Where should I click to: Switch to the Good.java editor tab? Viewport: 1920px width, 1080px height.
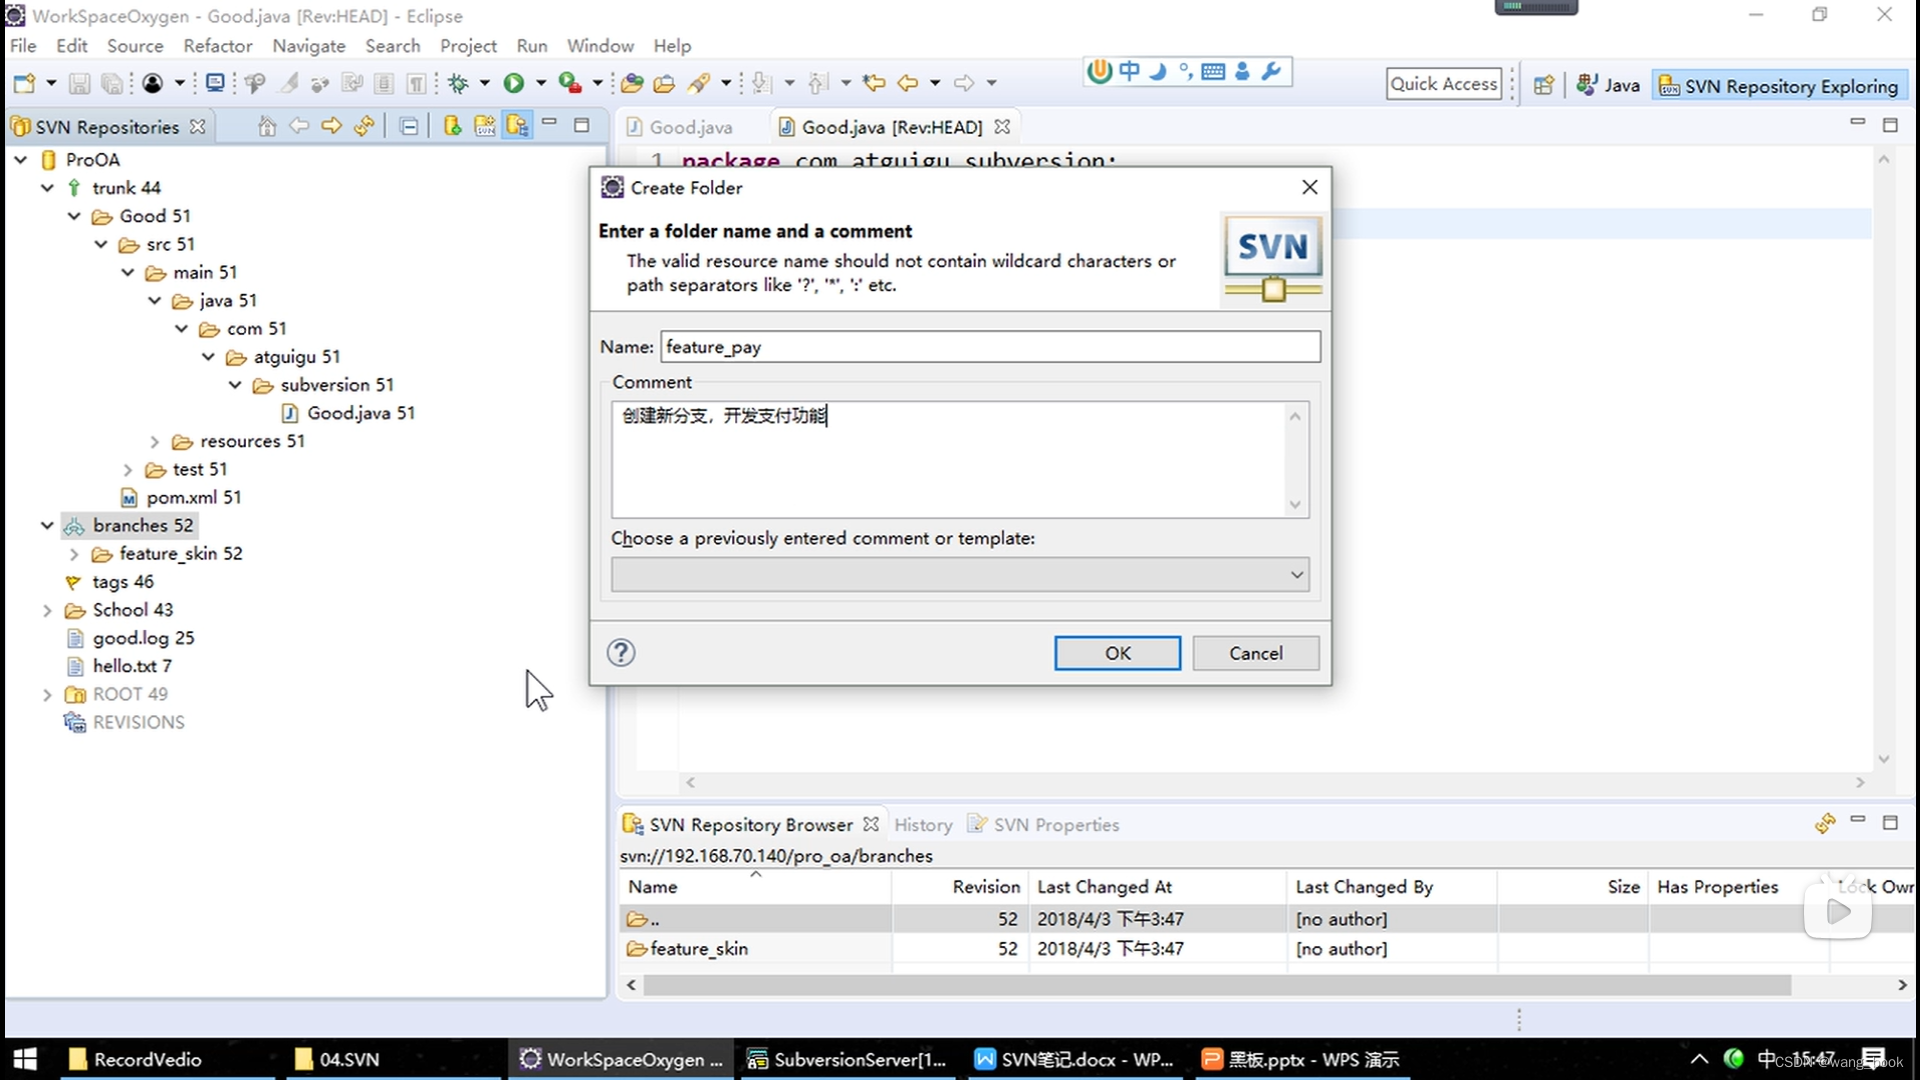tap(679, 127)
